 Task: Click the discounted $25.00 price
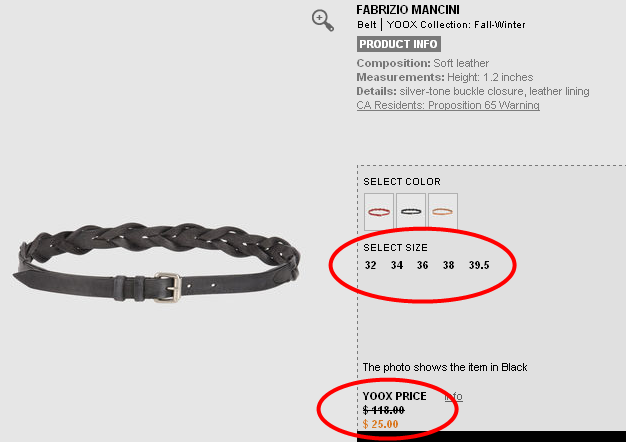(380, 424)
